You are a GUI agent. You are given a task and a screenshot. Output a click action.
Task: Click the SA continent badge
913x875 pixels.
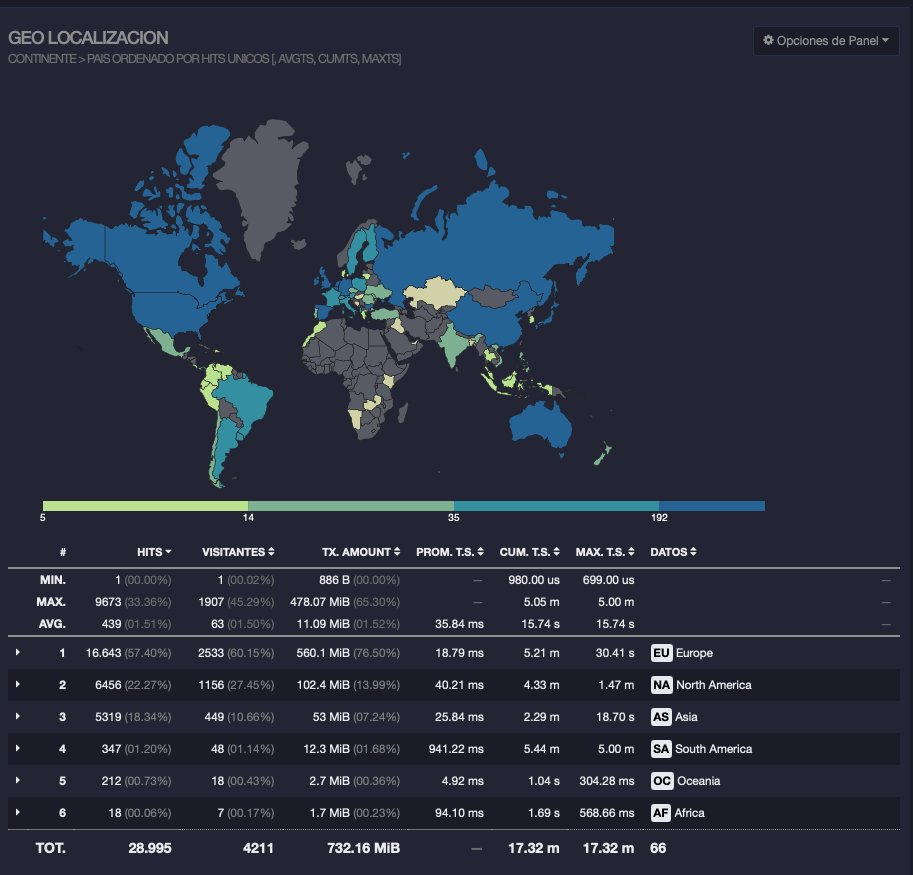pyautogui.click(x=661, y=749)
